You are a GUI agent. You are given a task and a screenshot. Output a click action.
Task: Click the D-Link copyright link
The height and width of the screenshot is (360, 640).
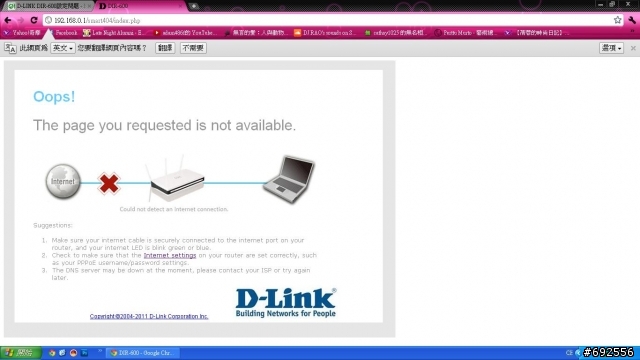149,316
